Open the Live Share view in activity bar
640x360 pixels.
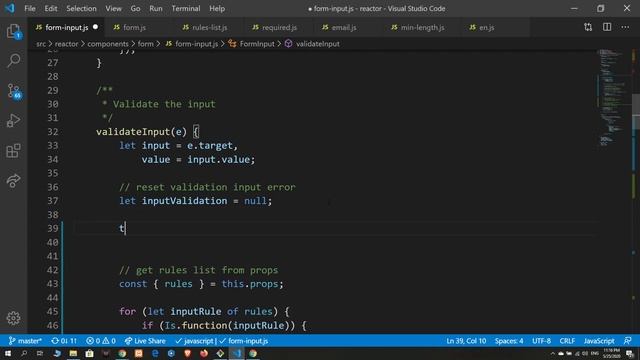tap(13, 180)
